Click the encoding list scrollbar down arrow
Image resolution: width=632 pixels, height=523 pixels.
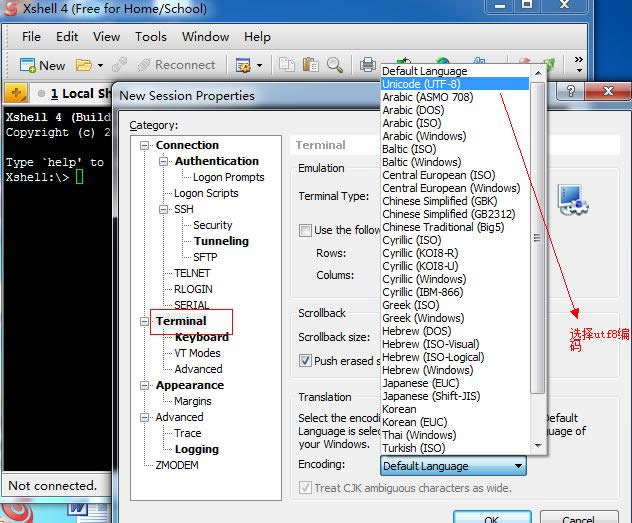click(x=538, y=447)
